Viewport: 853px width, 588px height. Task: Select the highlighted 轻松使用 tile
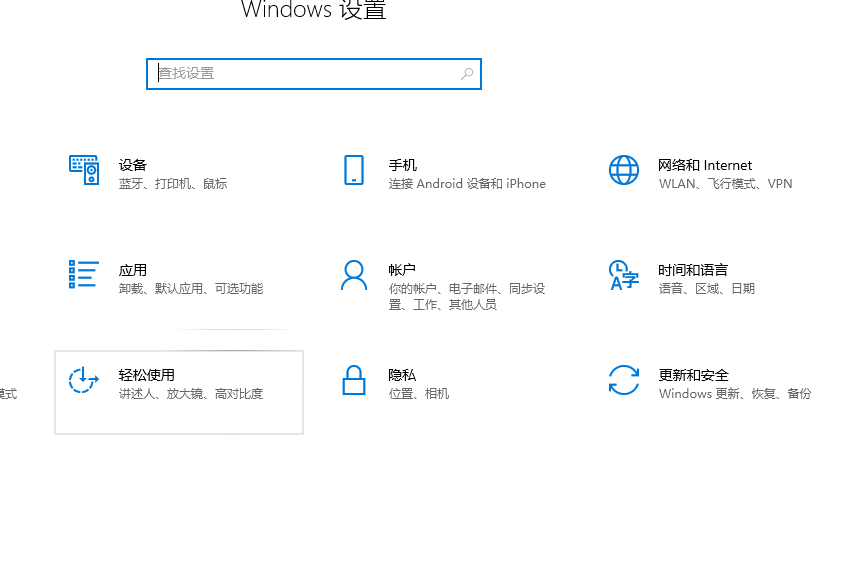(x=178, y=392)
